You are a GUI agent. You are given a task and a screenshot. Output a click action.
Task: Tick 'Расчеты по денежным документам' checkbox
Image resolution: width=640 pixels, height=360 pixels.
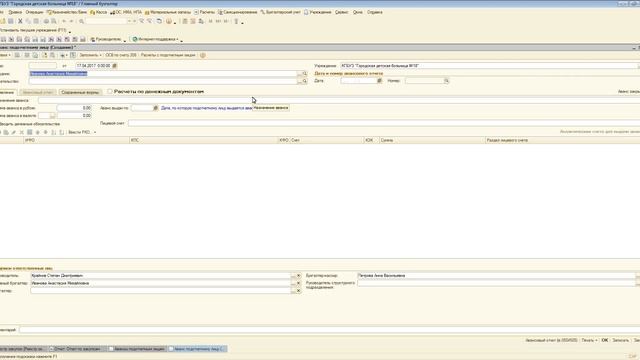[110, 91]
